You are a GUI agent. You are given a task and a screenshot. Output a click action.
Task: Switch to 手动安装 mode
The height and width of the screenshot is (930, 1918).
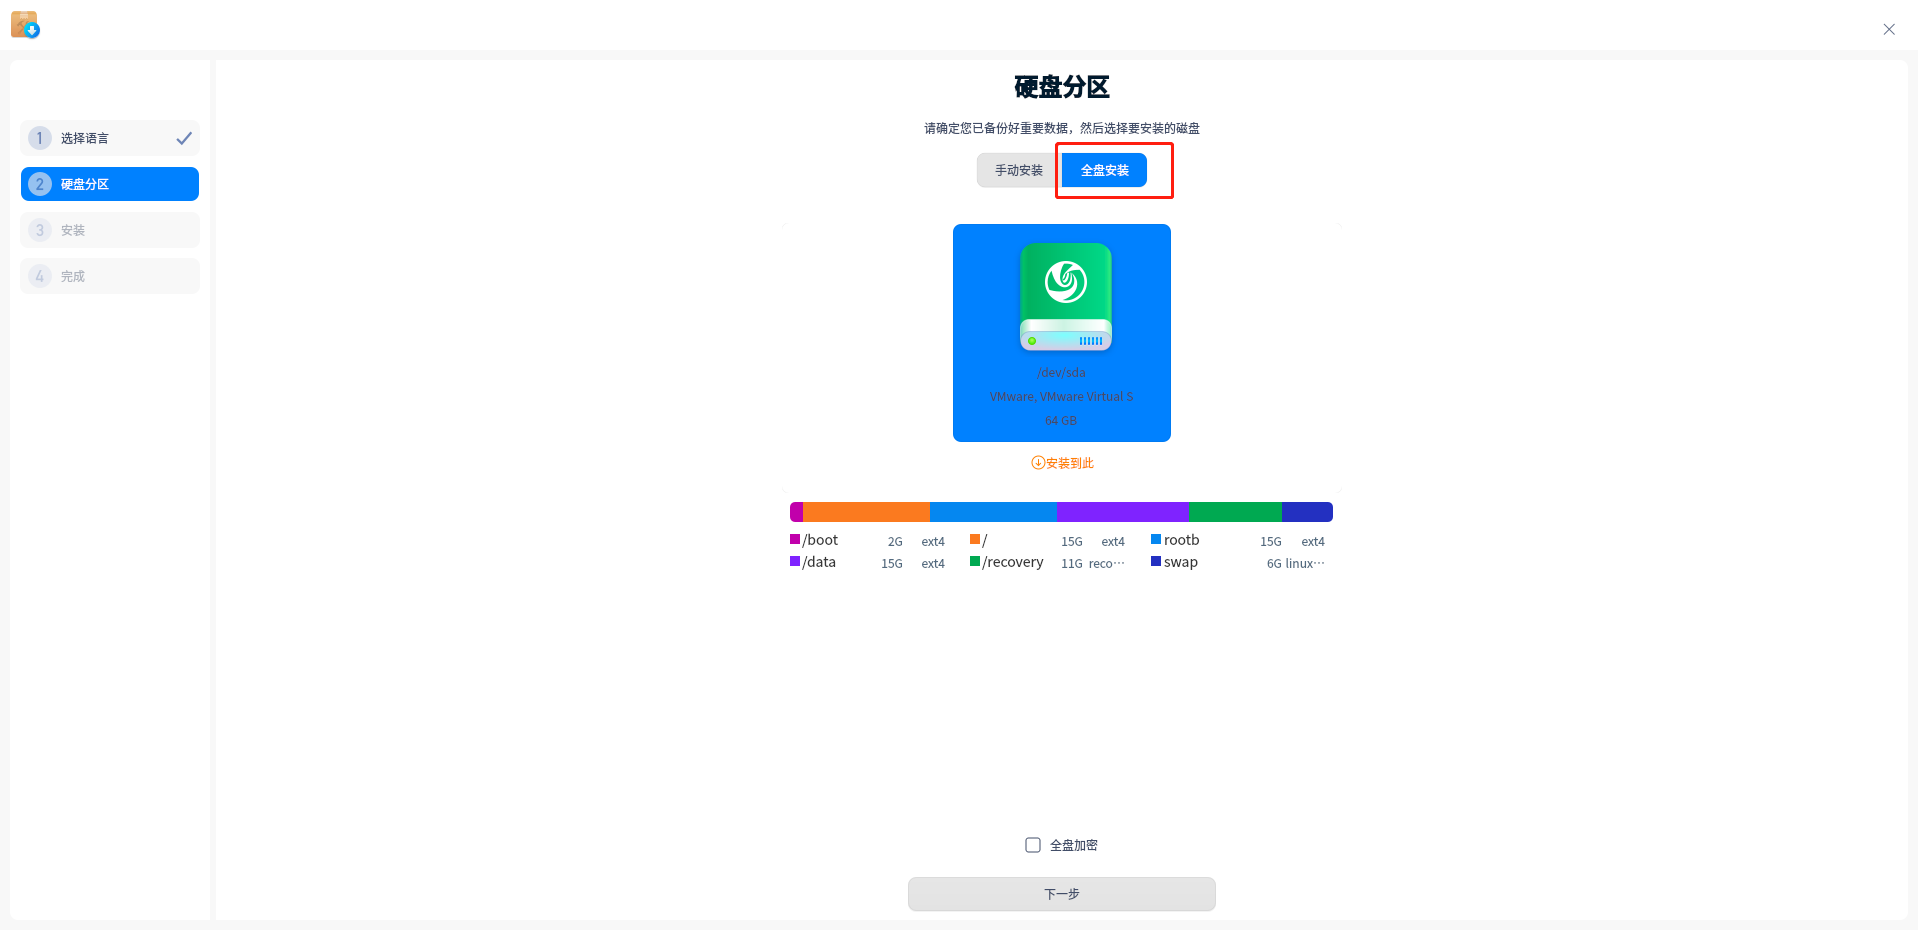(x=1019, y=170)
